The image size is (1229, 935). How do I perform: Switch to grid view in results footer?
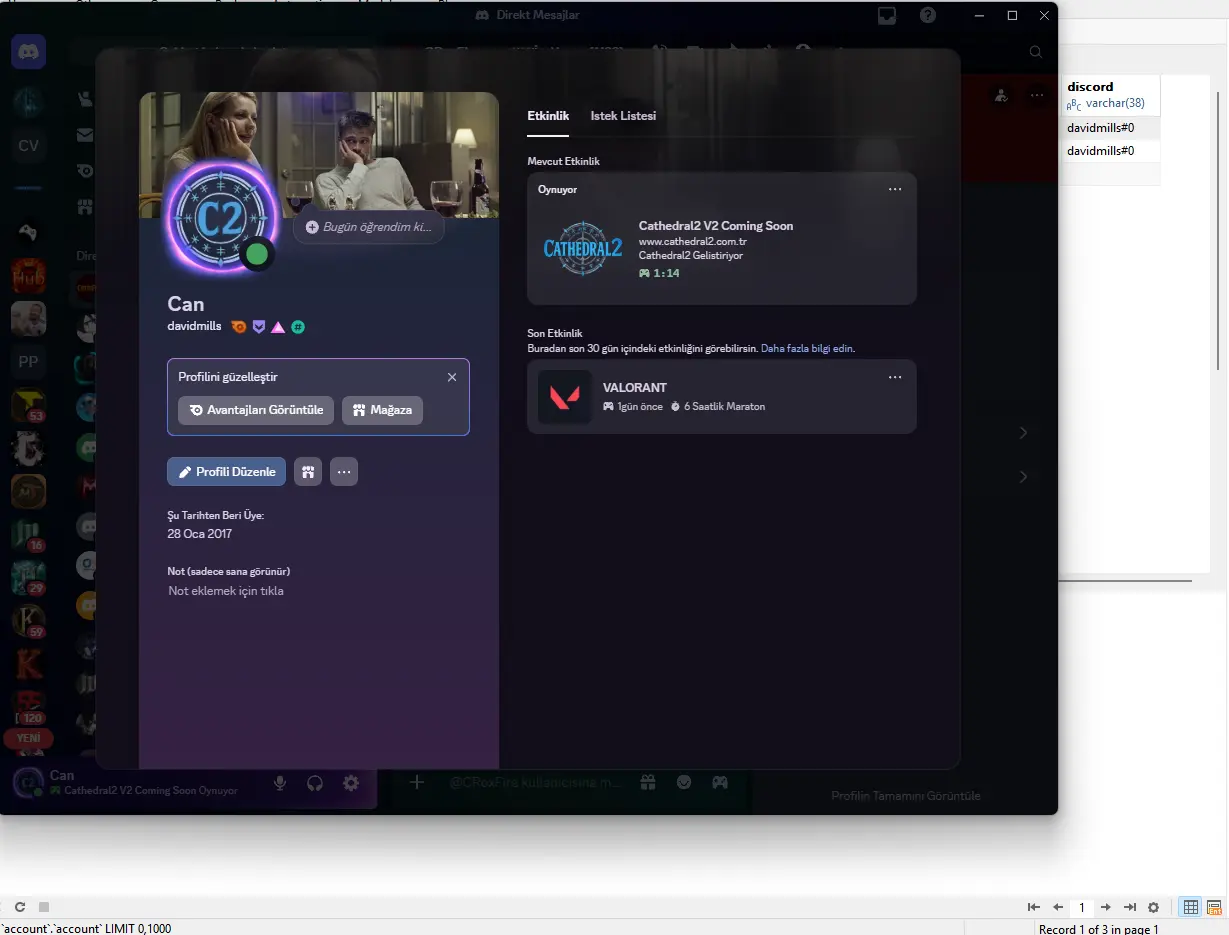[1191, 907]
